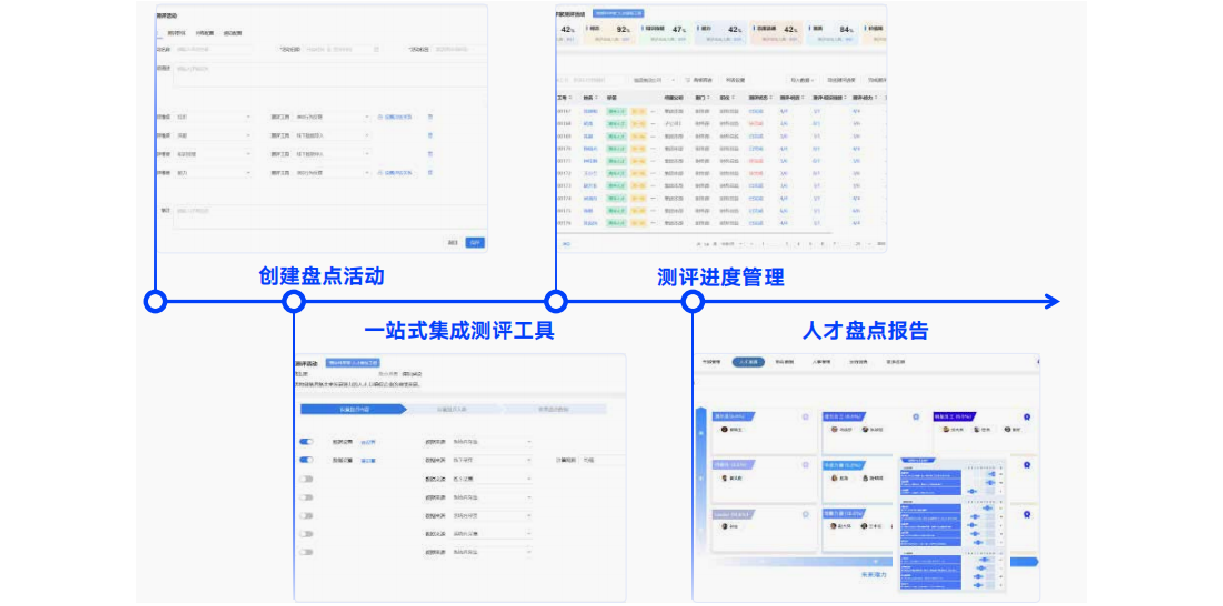Click the timeline node below 创建盘点活动
Viewport: 1223px width, 606px height.
[293, 302]
